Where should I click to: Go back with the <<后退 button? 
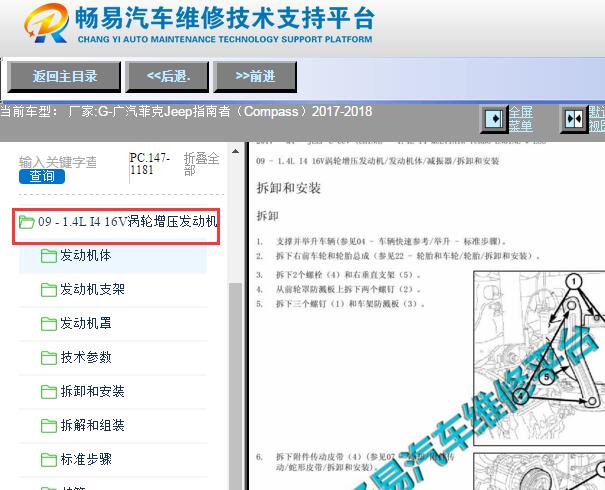coord(167,77)
